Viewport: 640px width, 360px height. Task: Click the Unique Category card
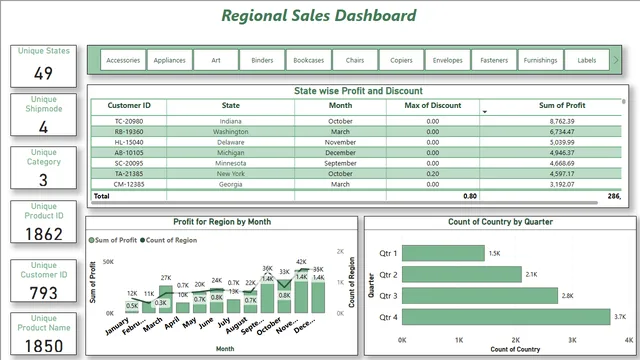(44, 168)
